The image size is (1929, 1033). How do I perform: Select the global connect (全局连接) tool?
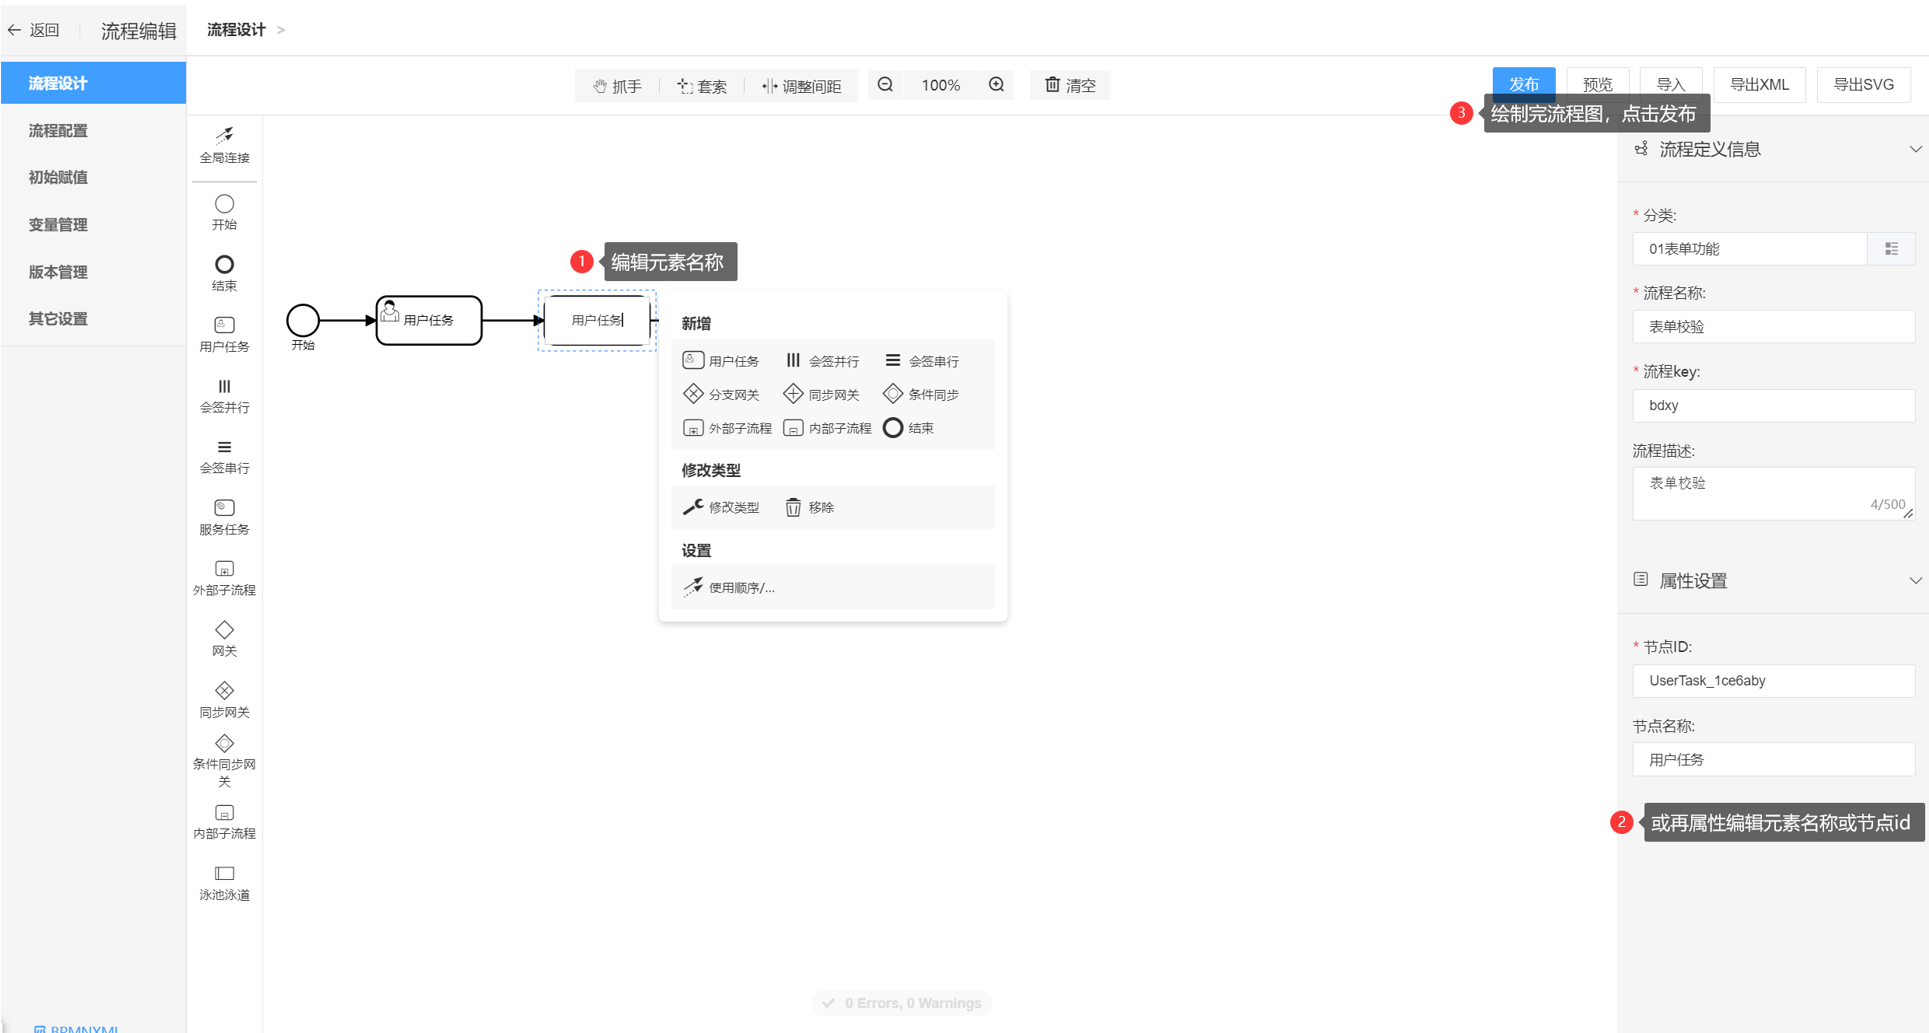224,145
